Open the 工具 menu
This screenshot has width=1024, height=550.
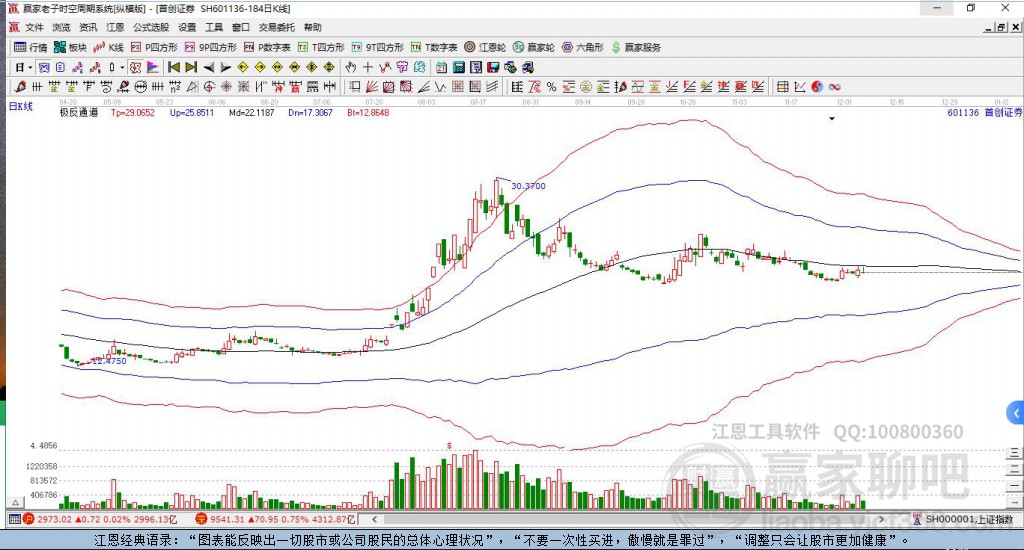(x=214, y=27)
